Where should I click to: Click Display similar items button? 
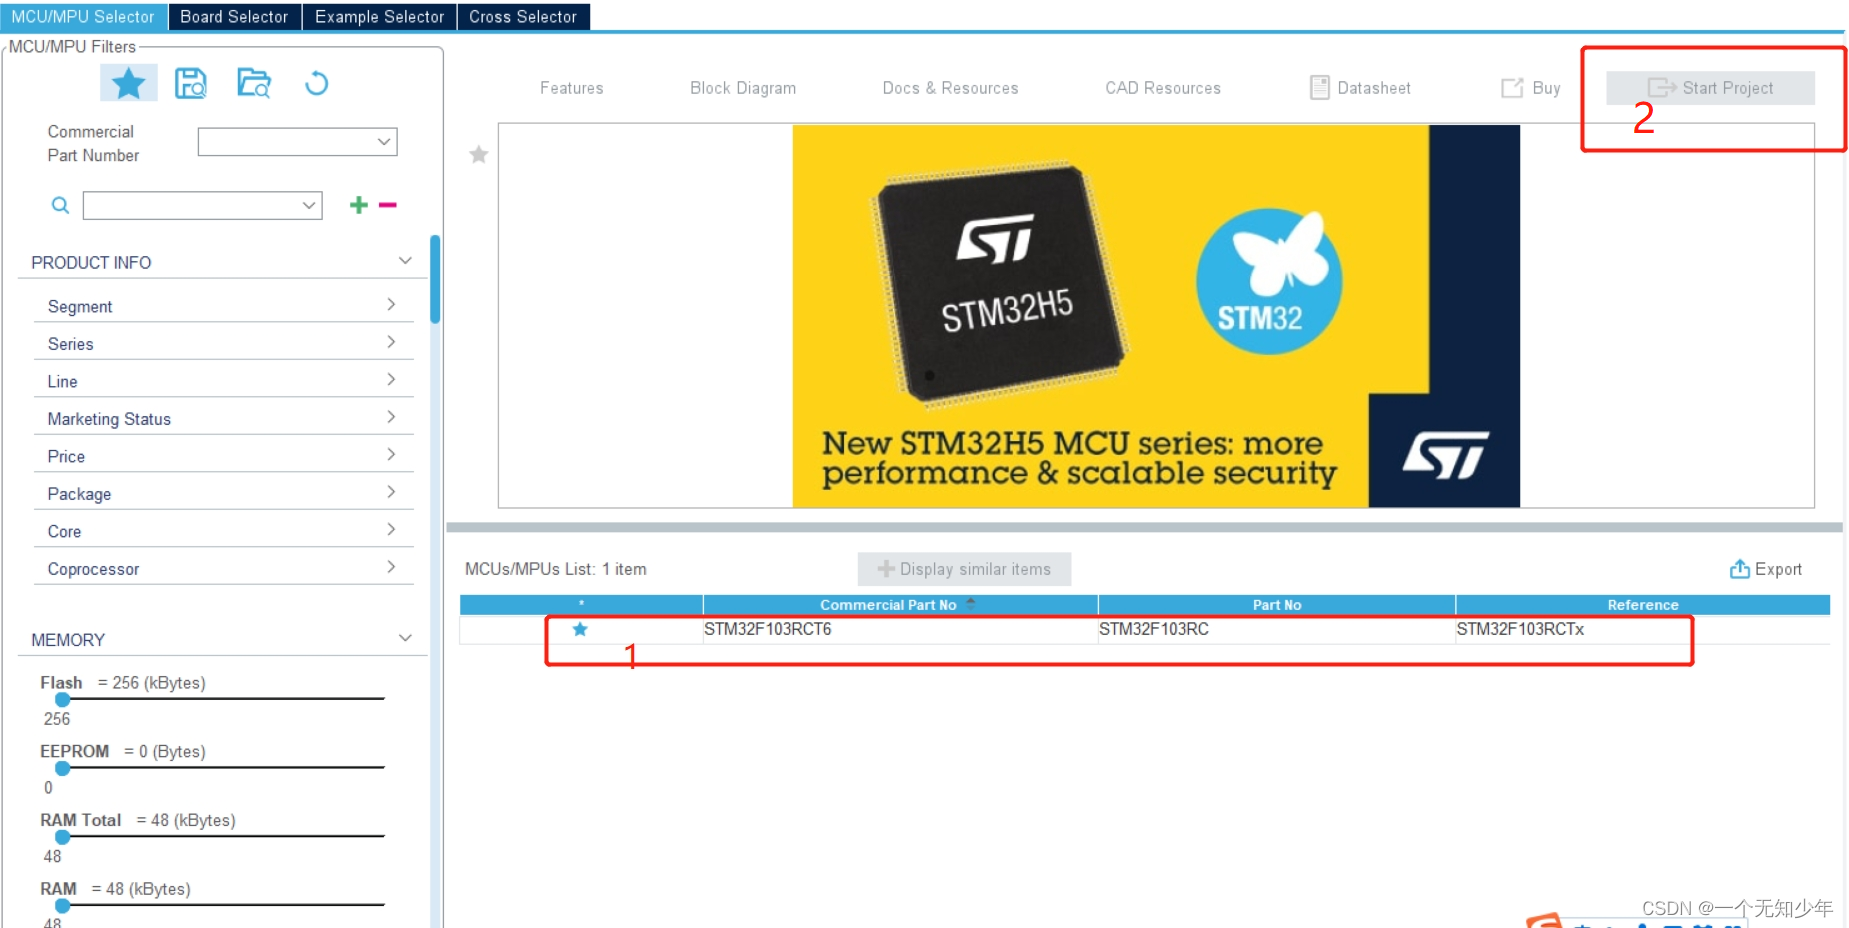pyautogui.click(x=964, y=569)
